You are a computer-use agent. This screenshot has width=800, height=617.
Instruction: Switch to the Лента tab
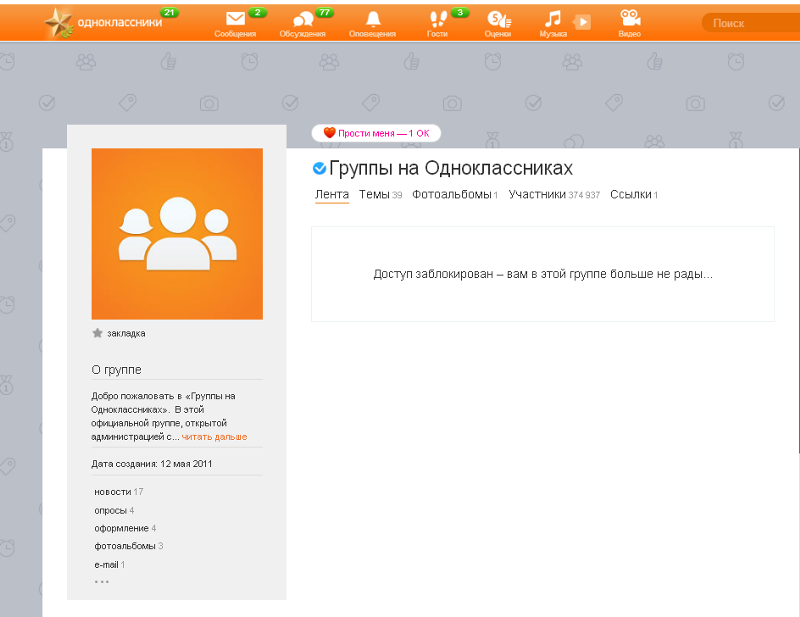click(x=332, y=194)
